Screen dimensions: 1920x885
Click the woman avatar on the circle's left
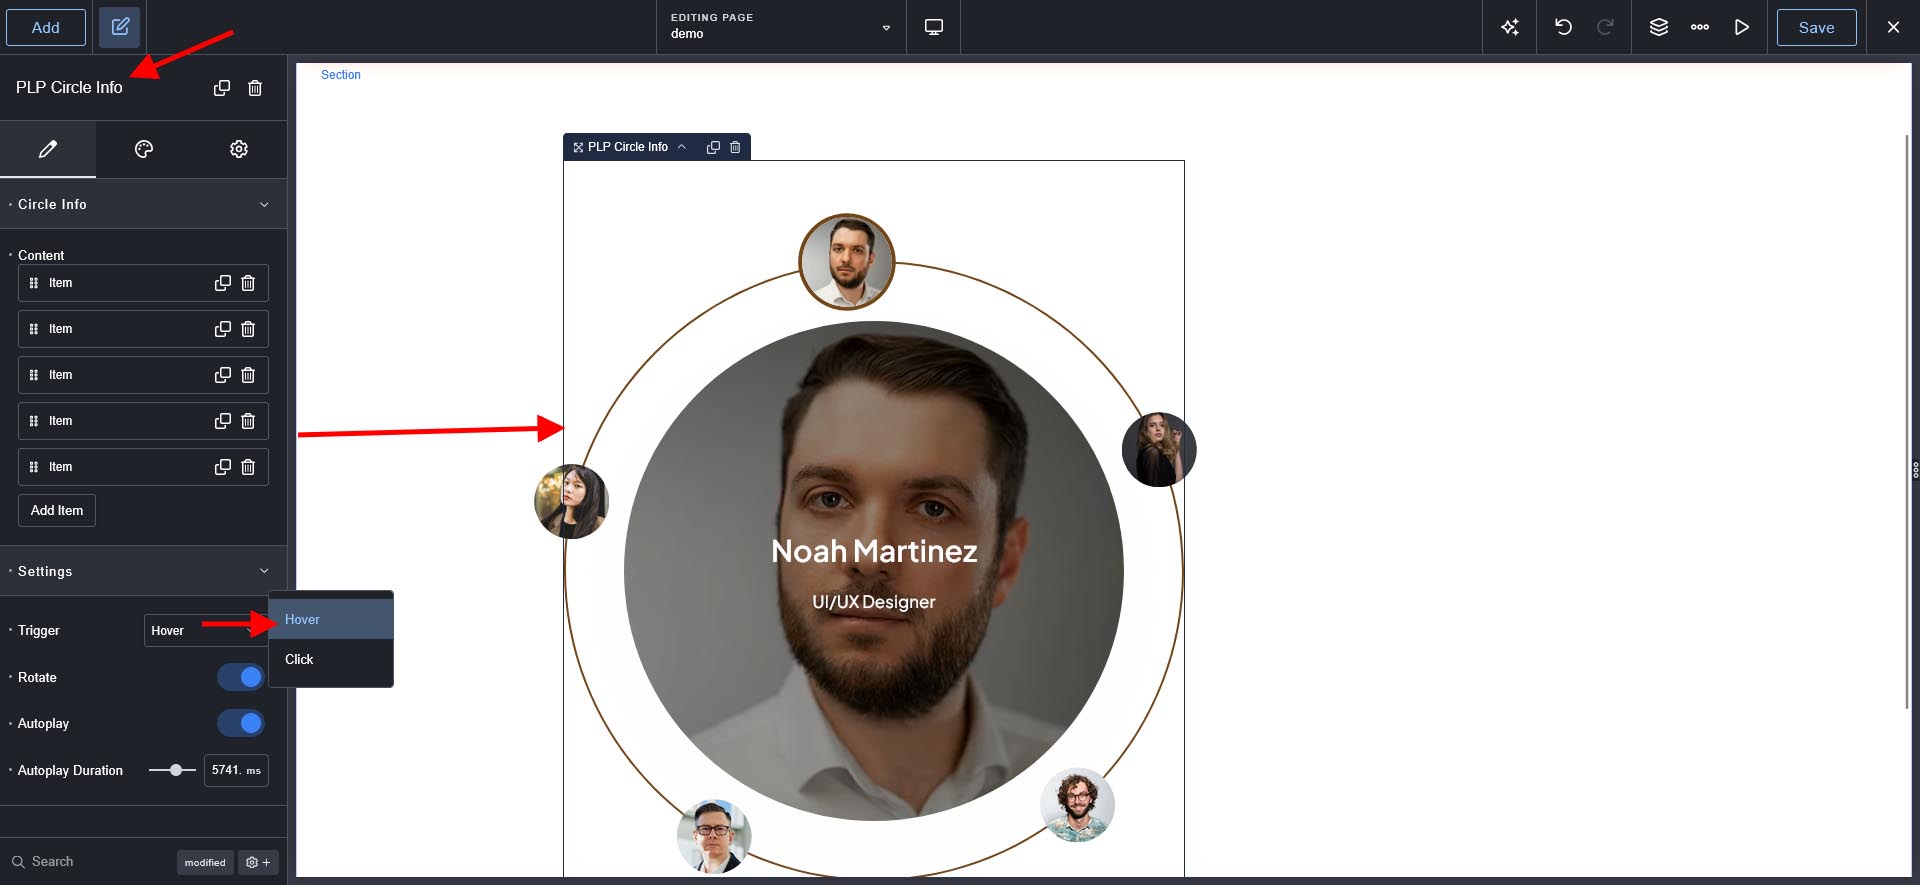point(571,502)
